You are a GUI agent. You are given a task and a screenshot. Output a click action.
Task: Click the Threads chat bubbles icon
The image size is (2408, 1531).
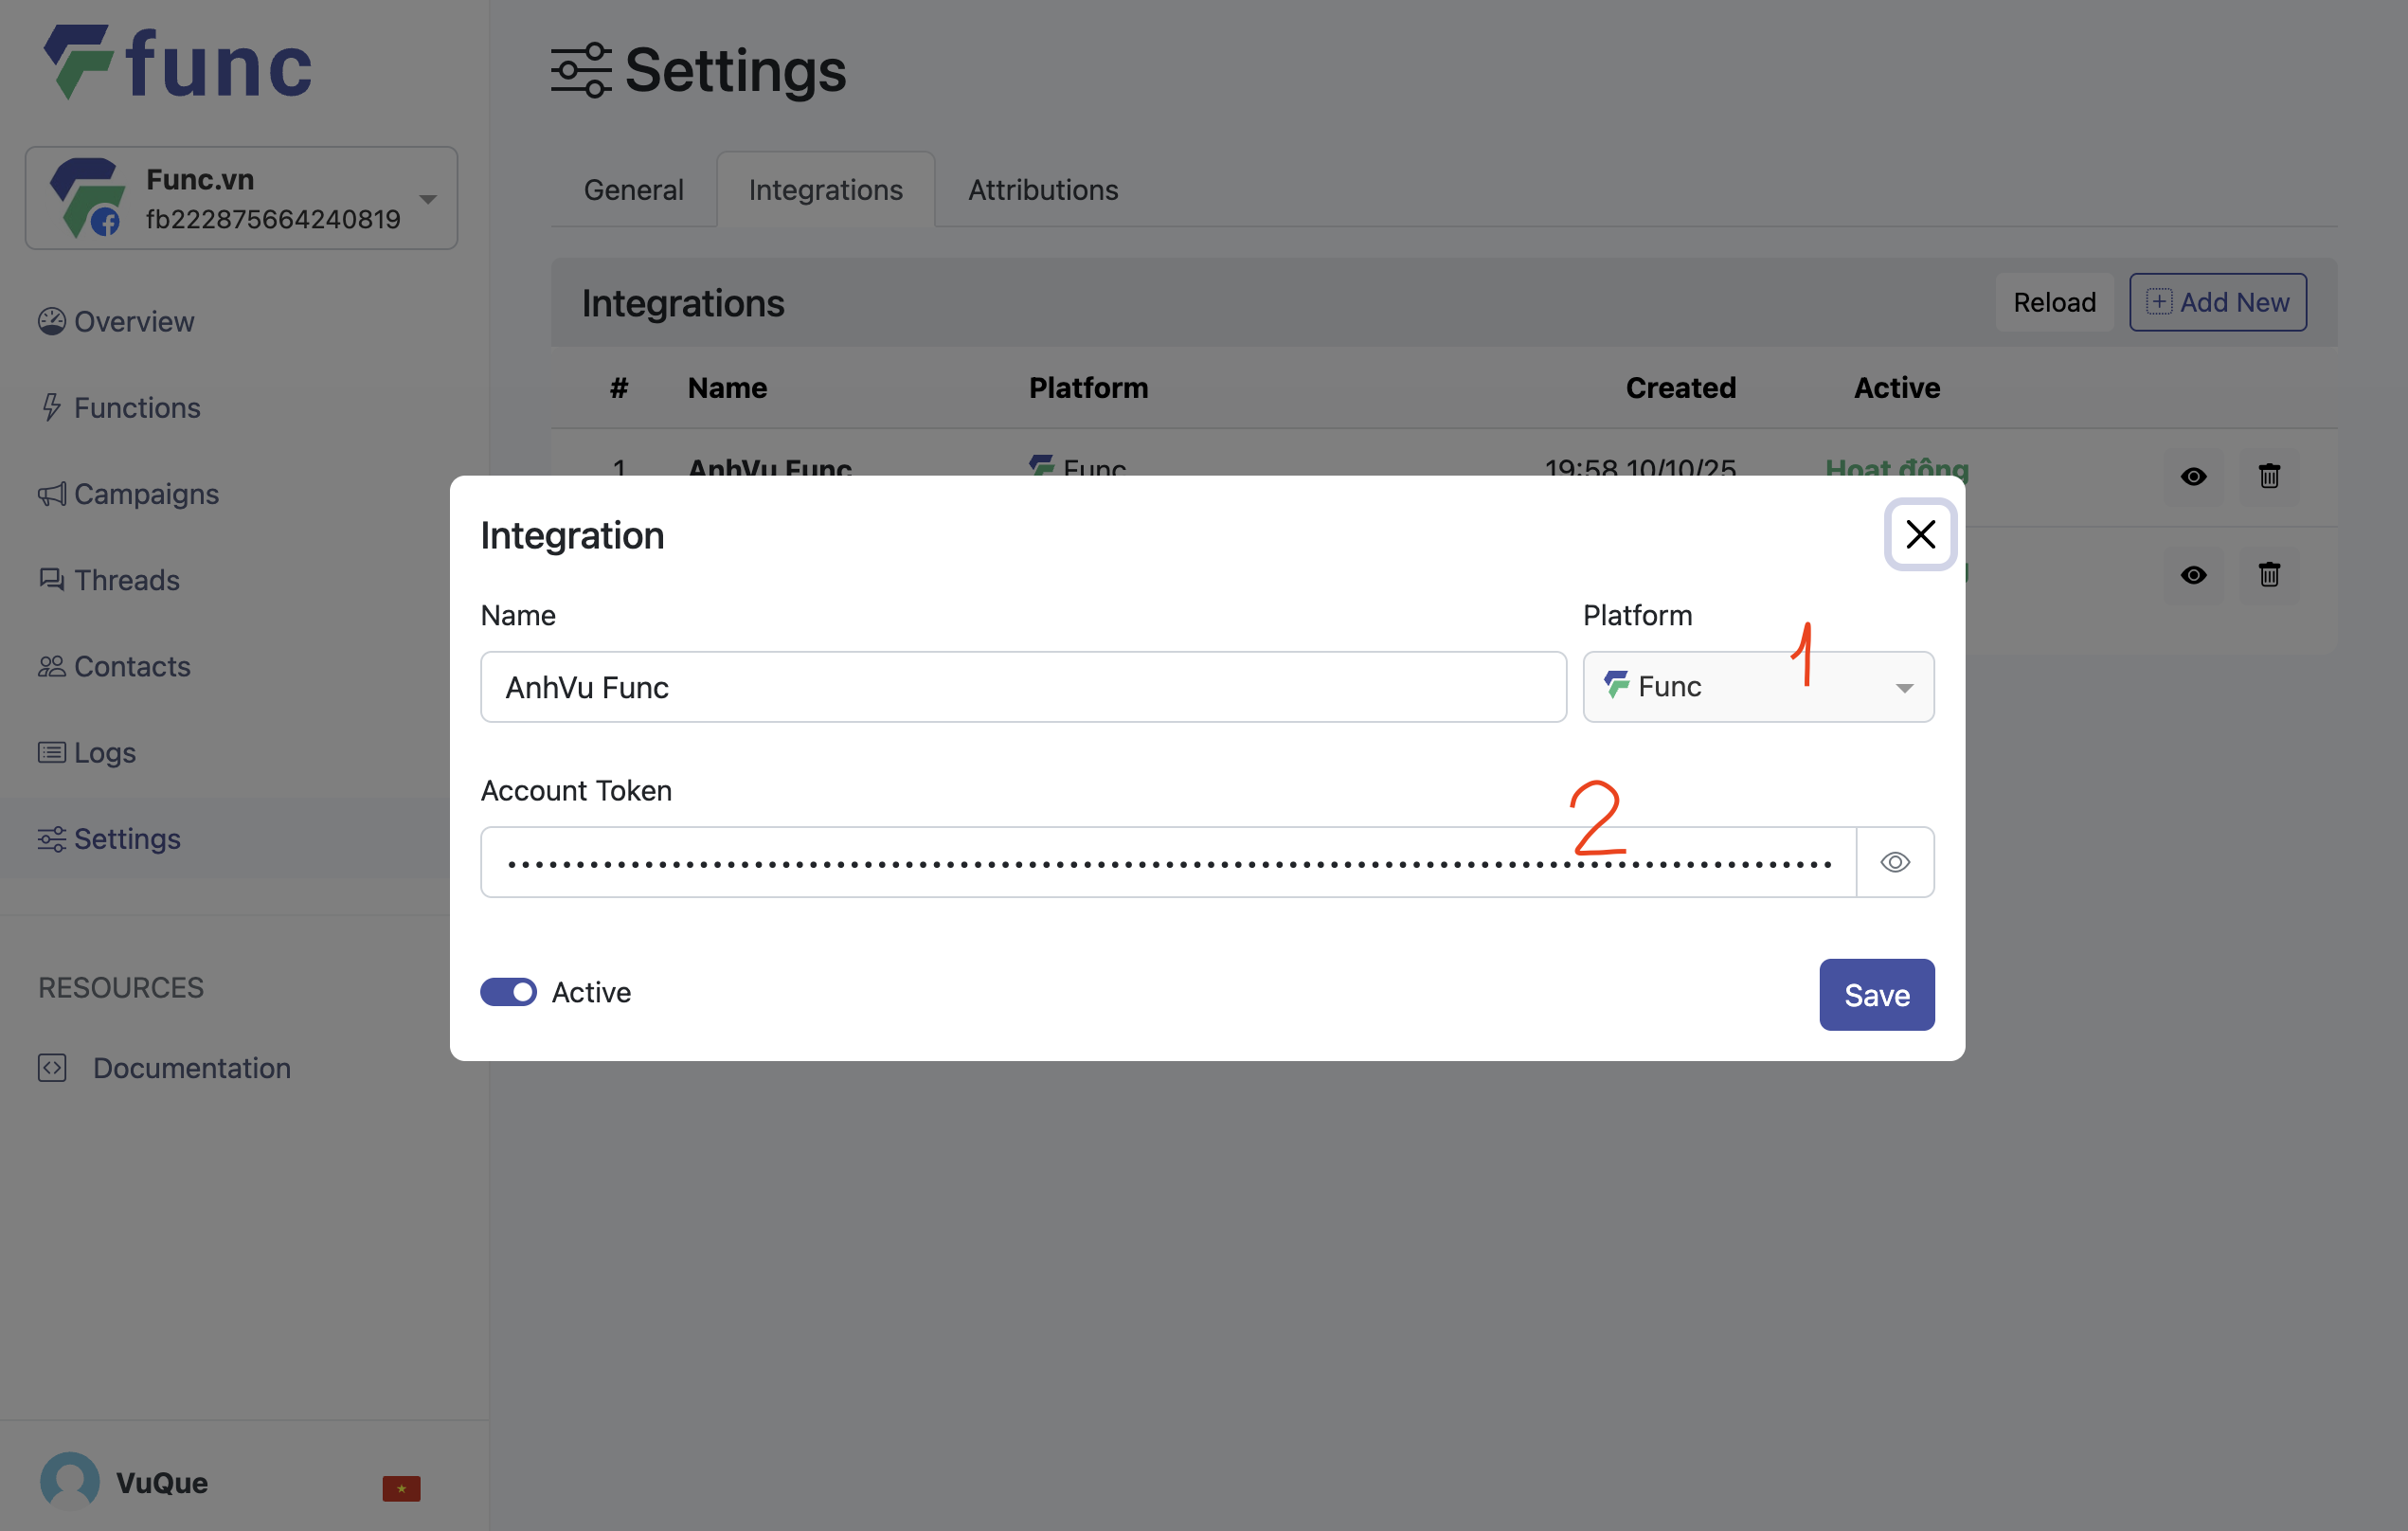pos(52,580)
